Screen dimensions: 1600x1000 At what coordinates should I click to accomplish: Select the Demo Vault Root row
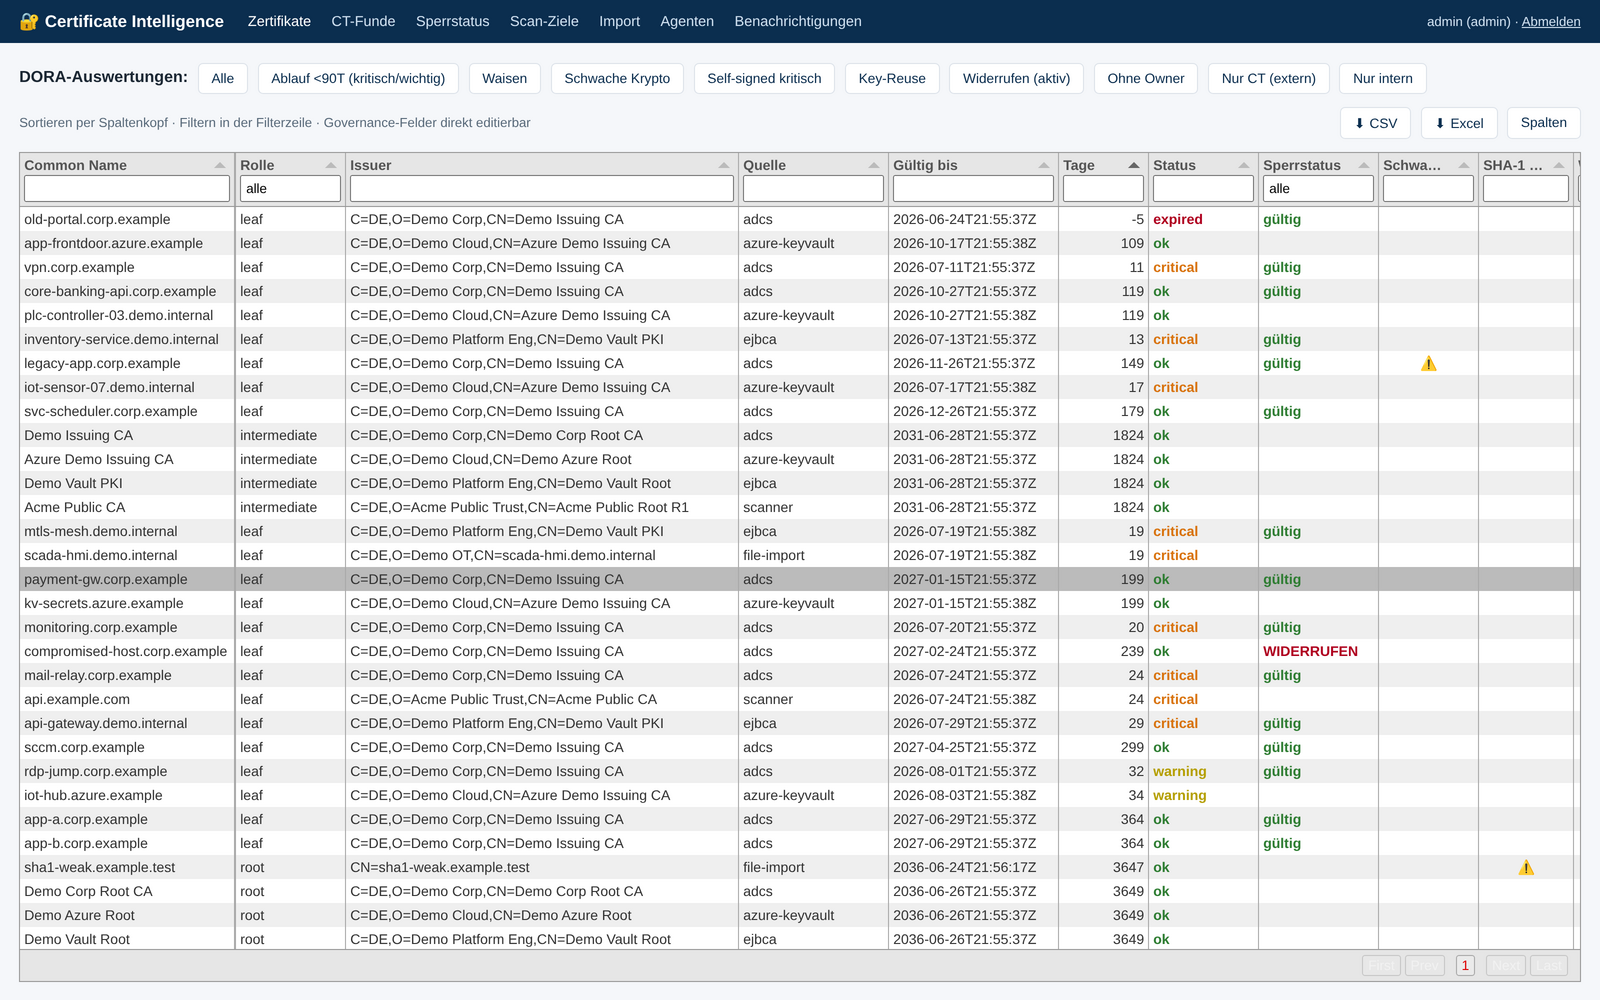click(798, 939)
